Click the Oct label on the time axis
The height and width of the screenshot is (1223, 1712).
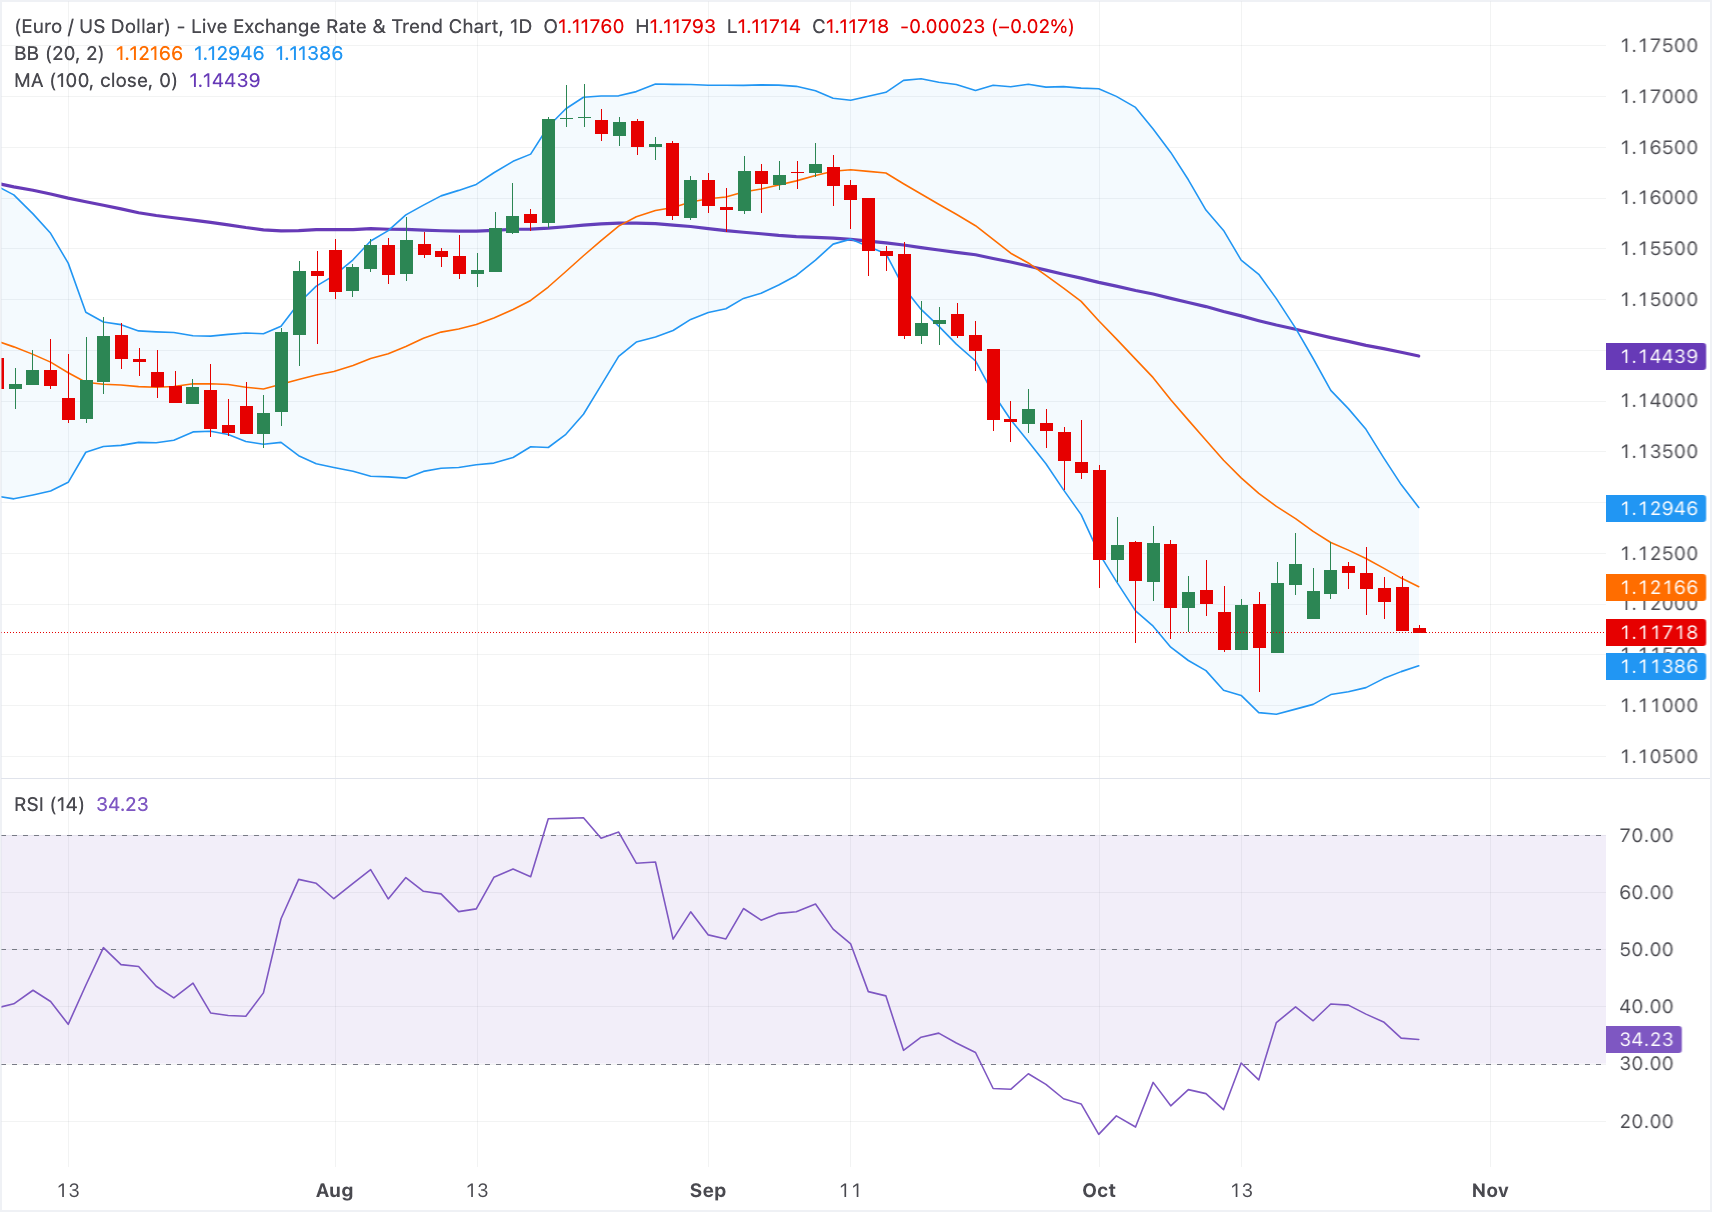(x=1099, y=1190)
